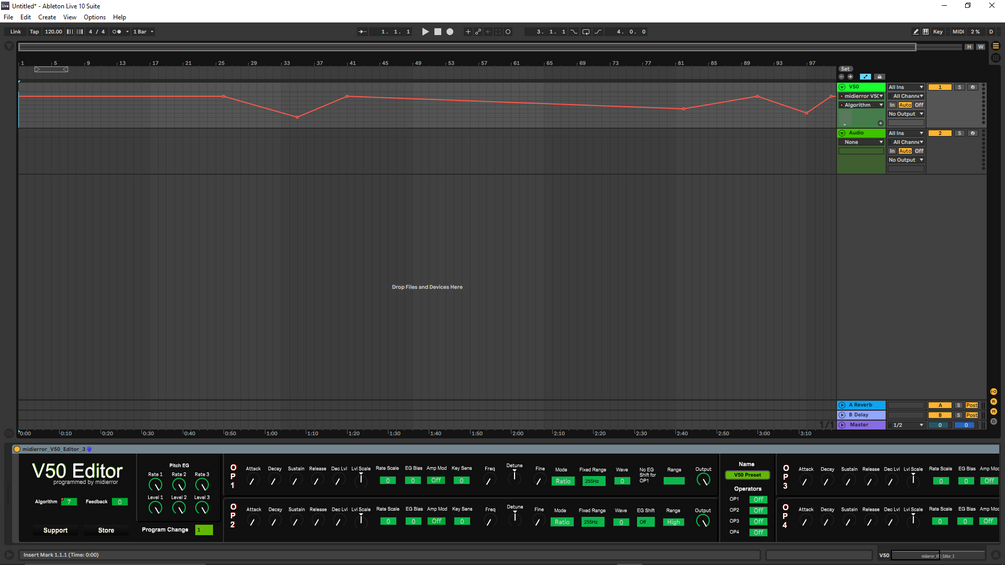This screenshot has height=565, width=1005.
Task: Click the Store button in V50 Editor
Action: click(x=106, y=530)
